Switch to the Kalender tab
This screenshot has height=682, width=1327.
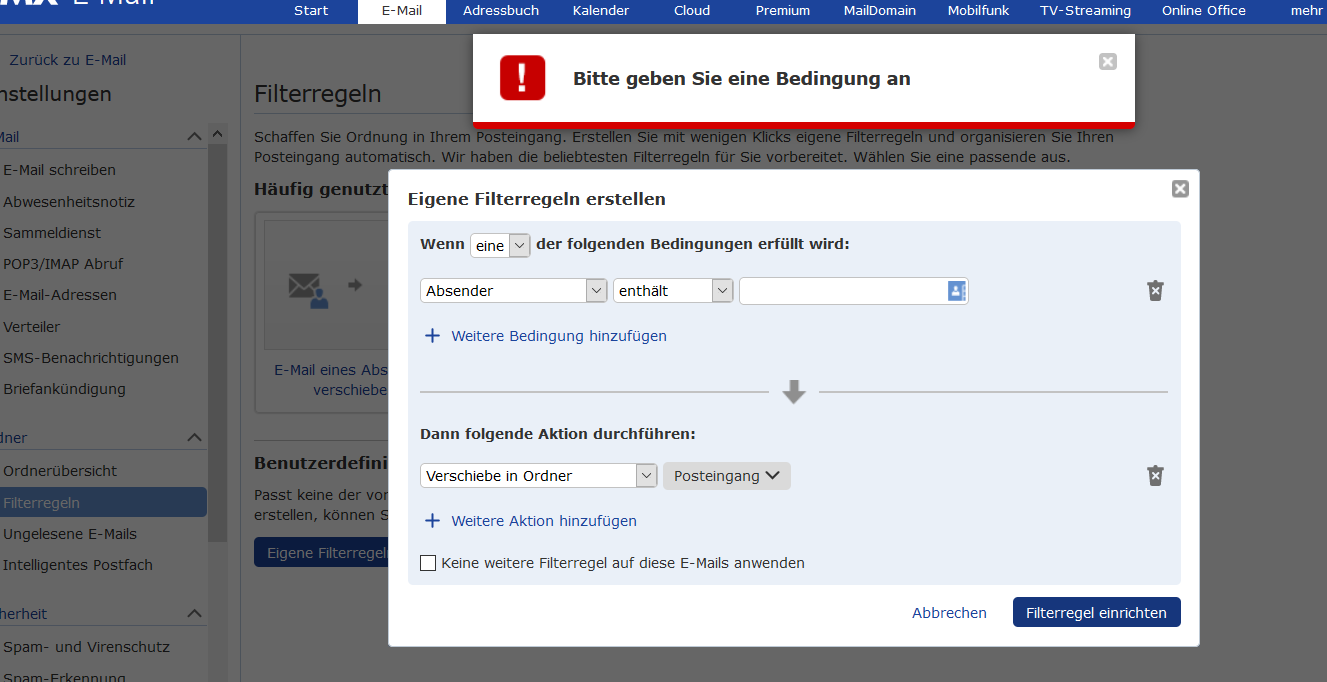(601, 11)
